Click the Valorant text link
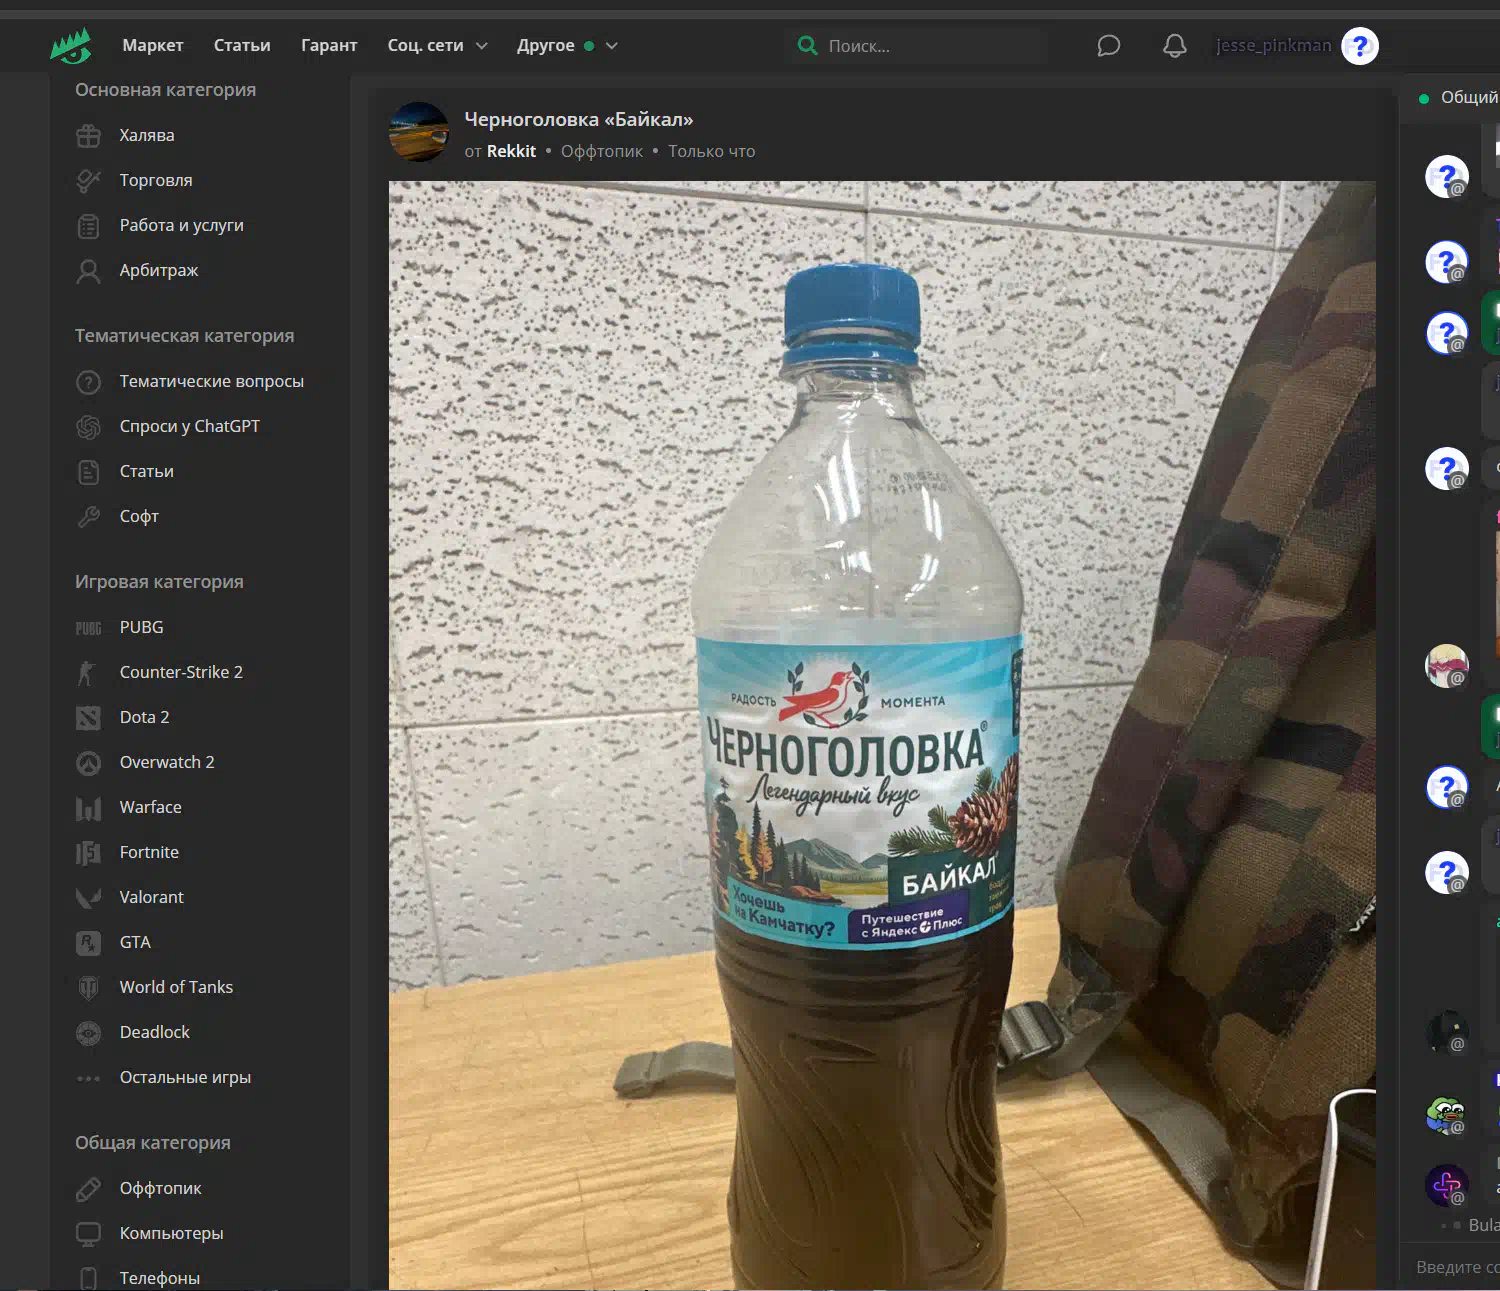1500x1291 pixels. [x=151, y=897]
